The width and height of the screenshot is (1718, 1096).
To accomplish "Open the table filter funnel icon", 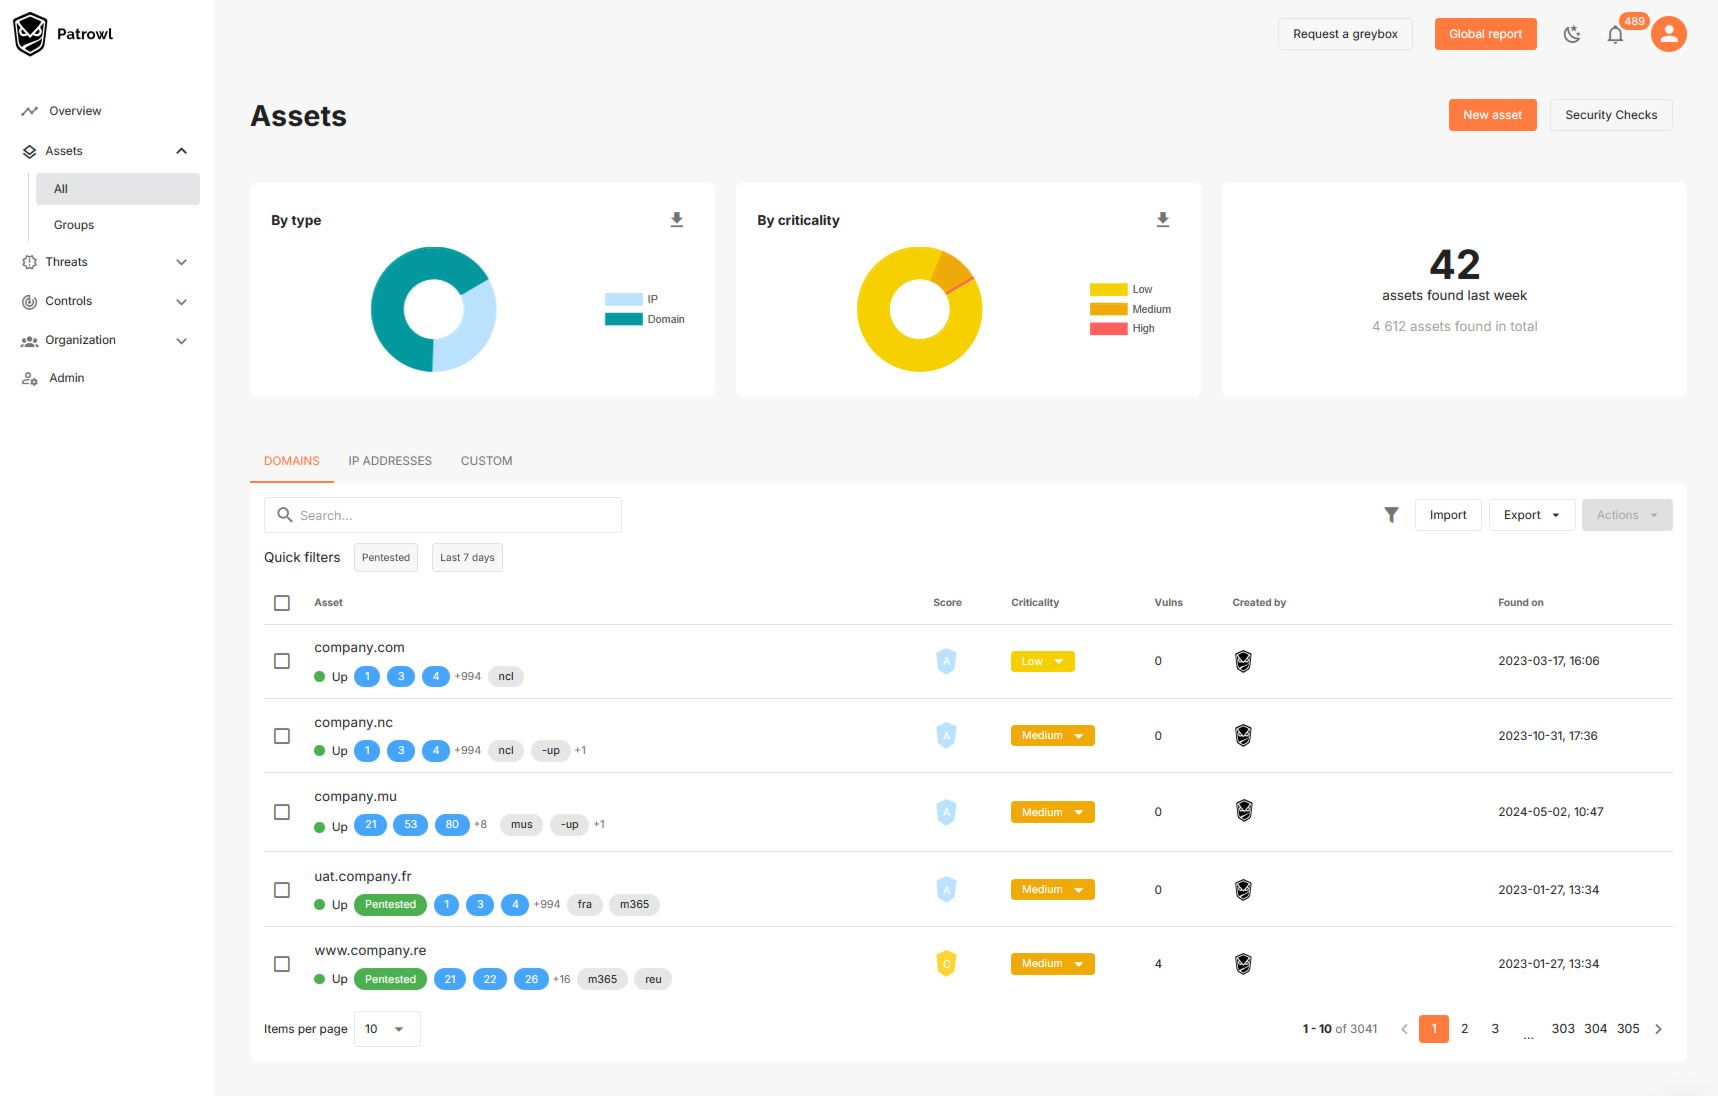I will point(1391,515).
